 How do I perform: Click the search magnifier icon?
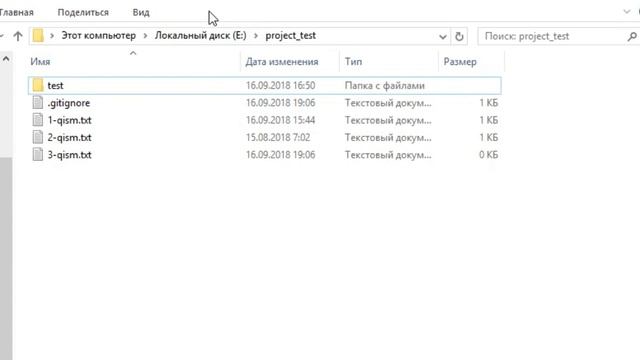tap(632, 36)
